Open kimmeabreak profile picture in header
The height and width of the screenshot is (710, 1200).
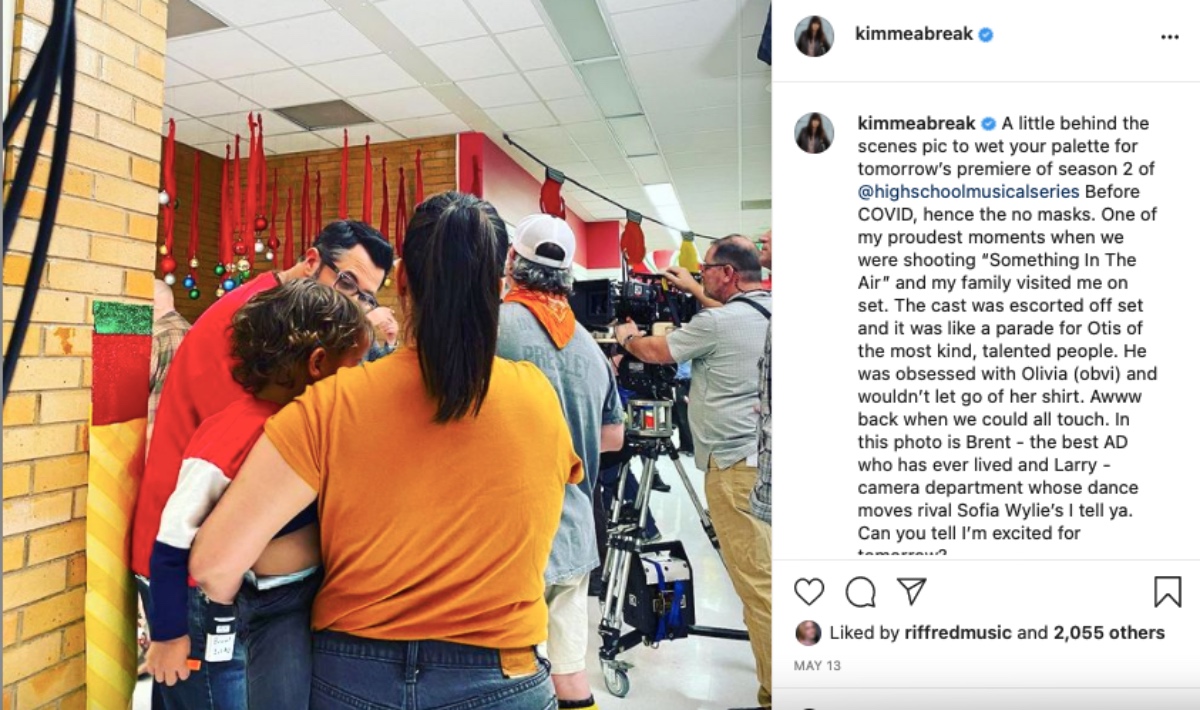(x=814, y=36)
